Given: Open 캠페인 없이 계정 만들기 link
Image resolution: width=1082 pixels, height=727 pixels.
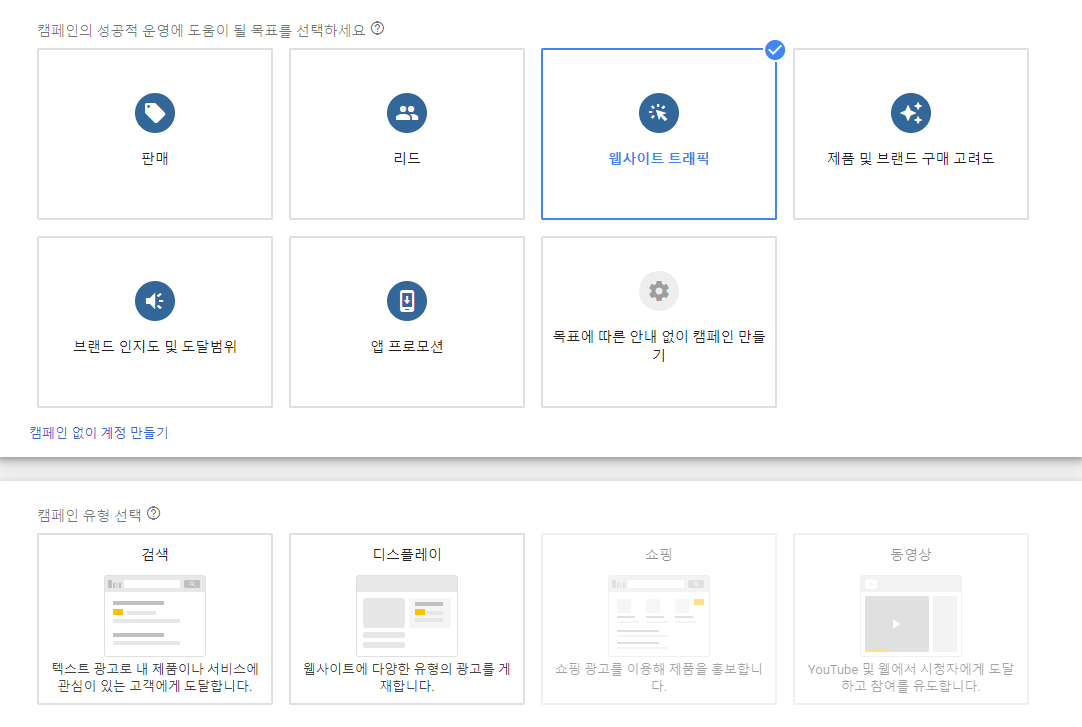Looking at the screenshot, I should point(99,432).
